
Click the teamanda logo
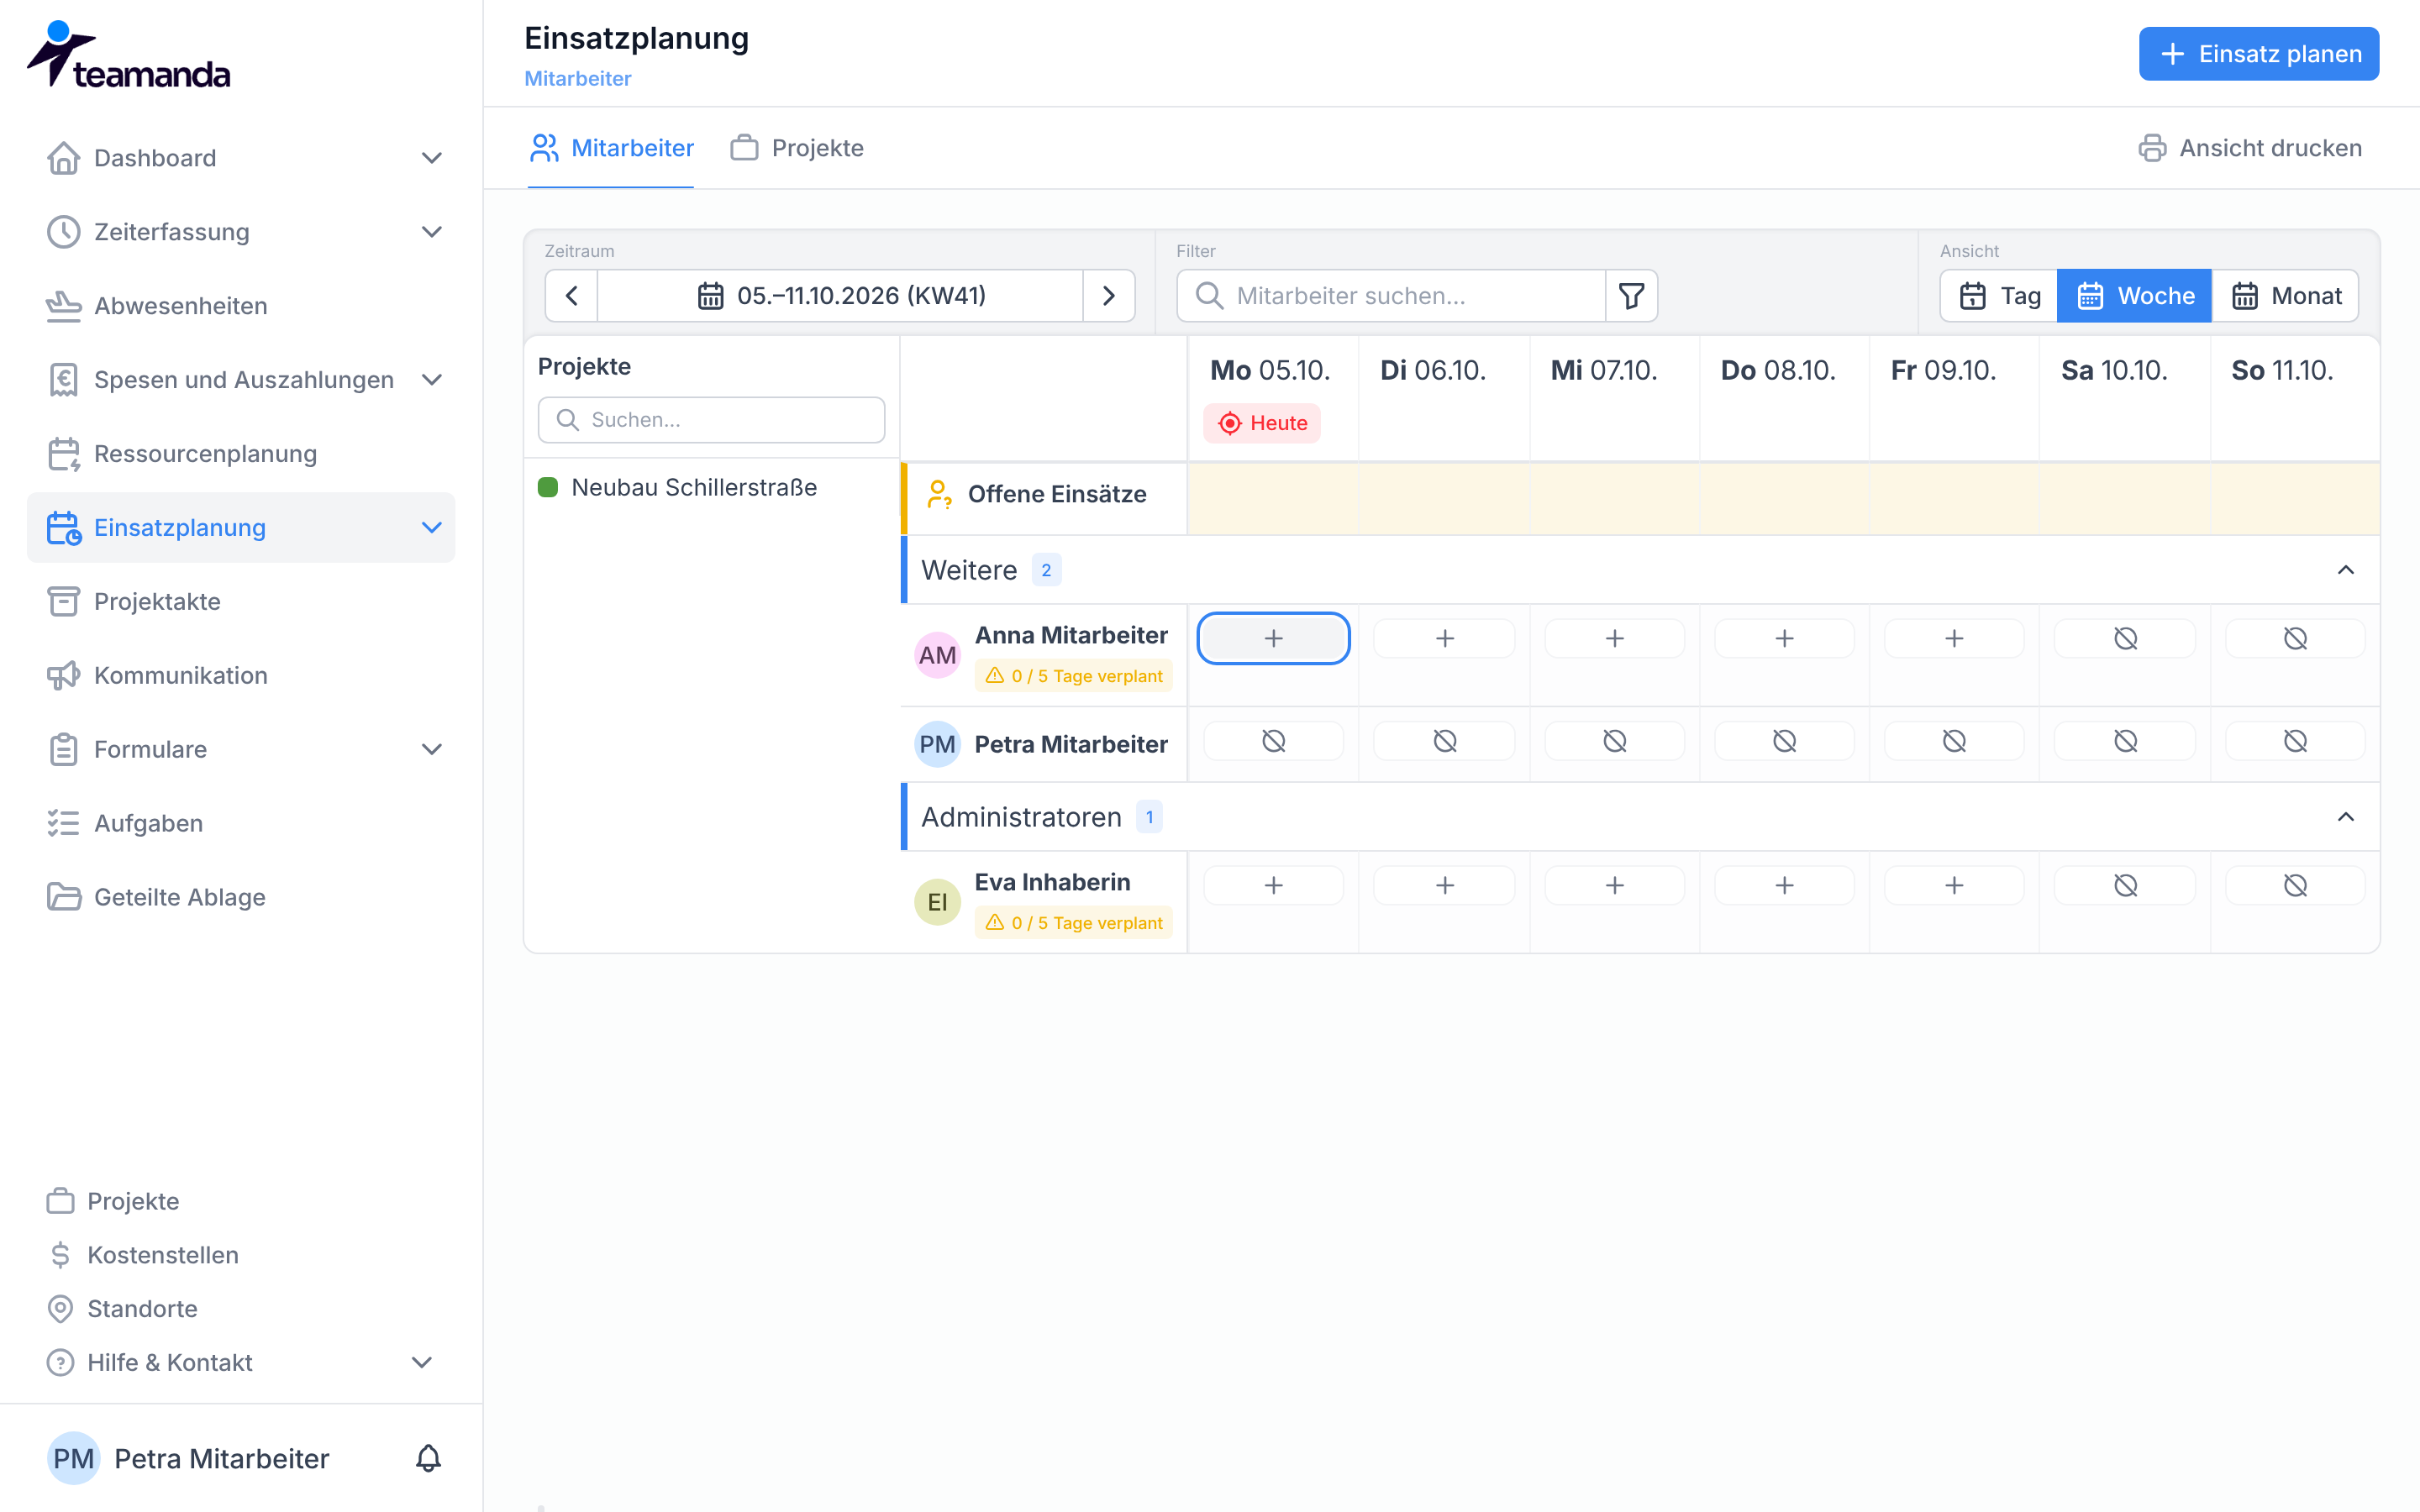(x=129, y=55)
